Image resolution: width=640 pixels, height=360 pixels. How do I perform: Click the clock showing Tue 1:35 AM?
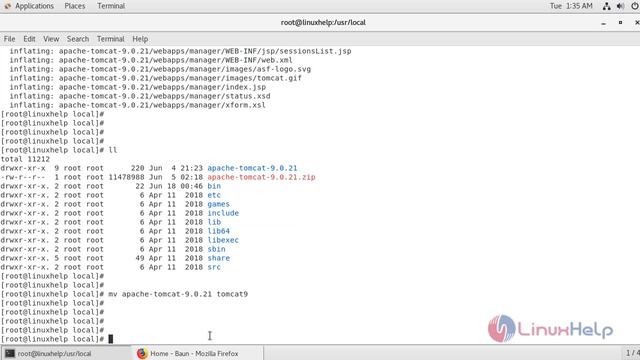pos(571,6)
